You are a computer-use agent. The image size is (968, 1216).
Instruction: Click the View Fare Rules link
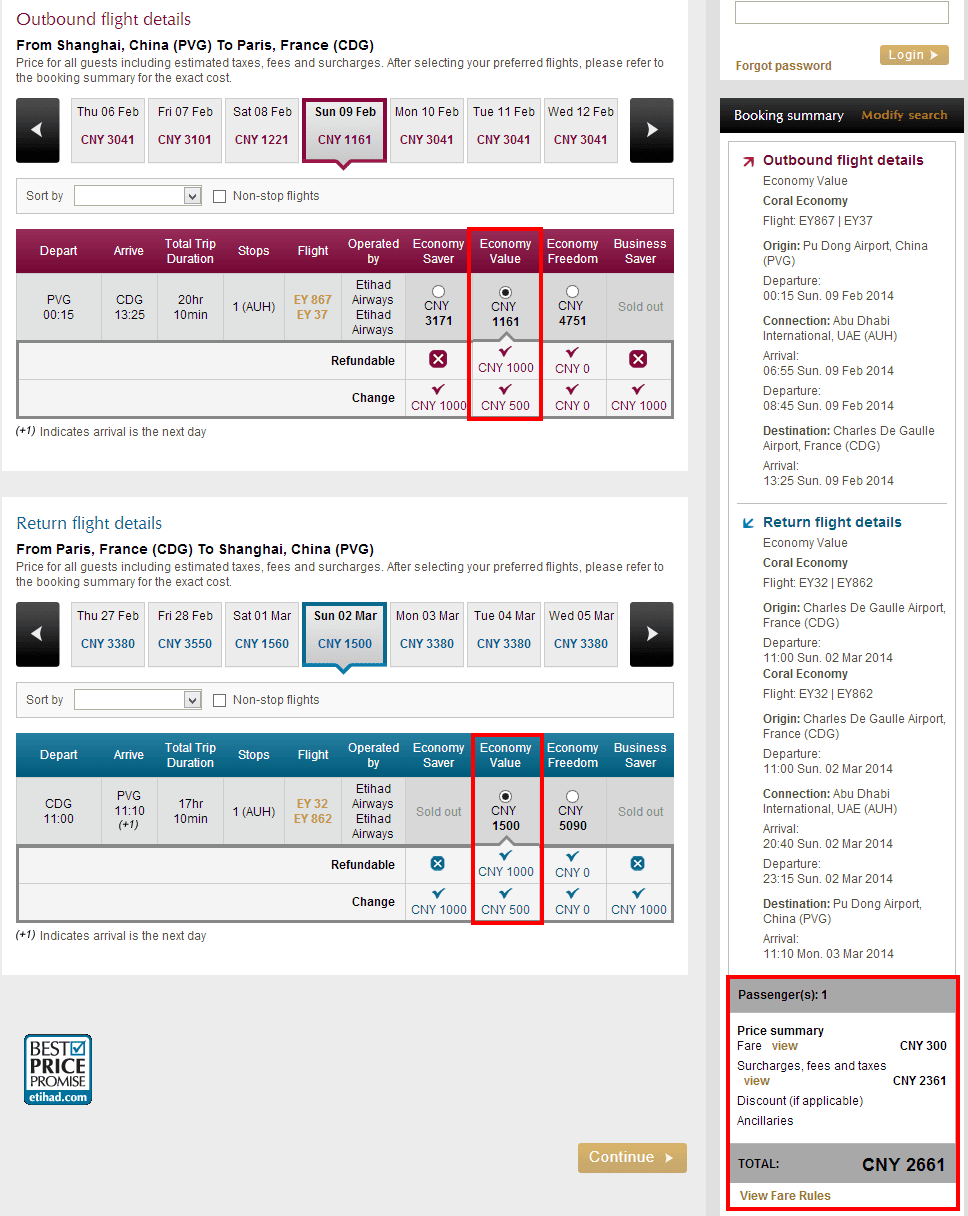785,1195
